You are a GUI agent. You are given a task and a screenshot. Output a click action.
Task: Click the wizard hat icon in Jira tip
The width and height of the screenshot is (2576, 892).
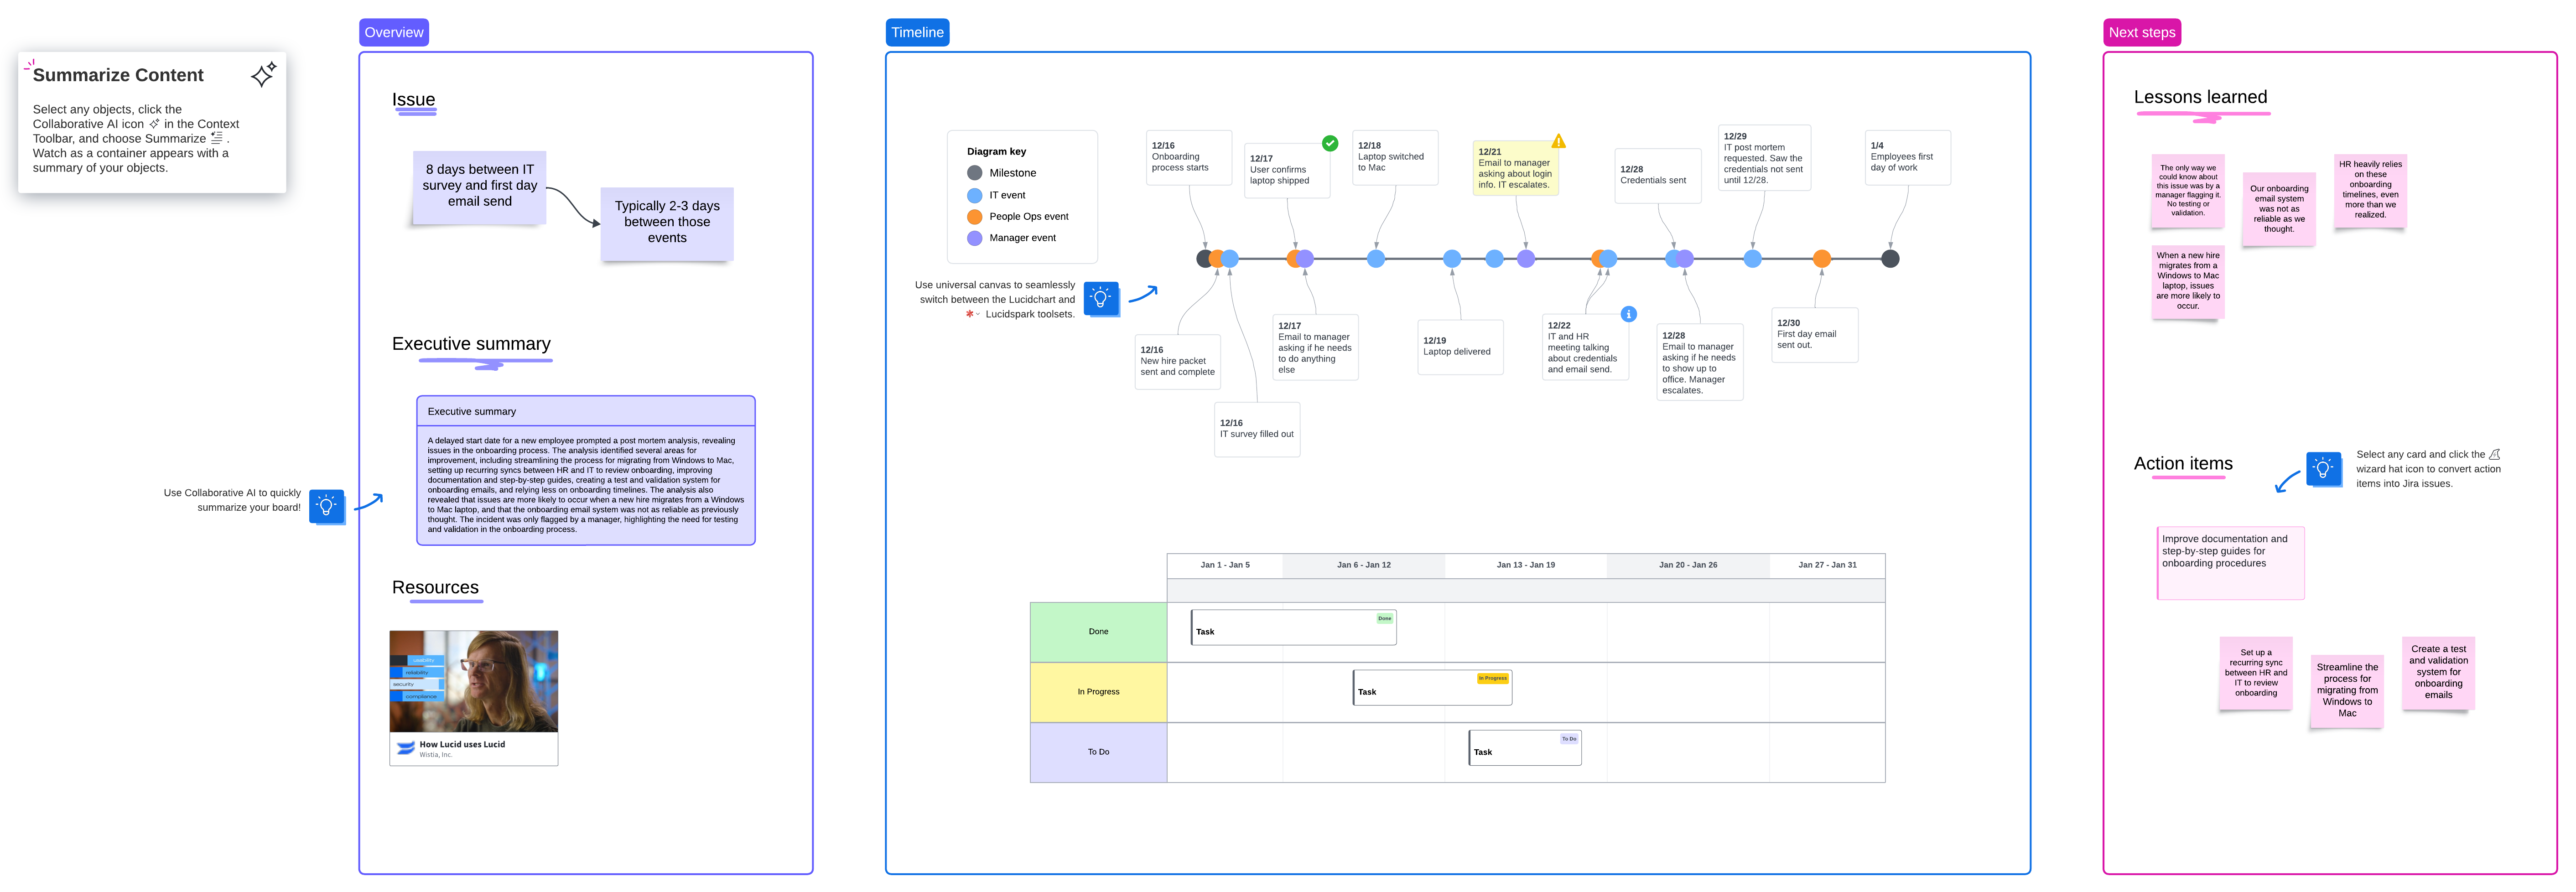click(x=2494, y=454)
